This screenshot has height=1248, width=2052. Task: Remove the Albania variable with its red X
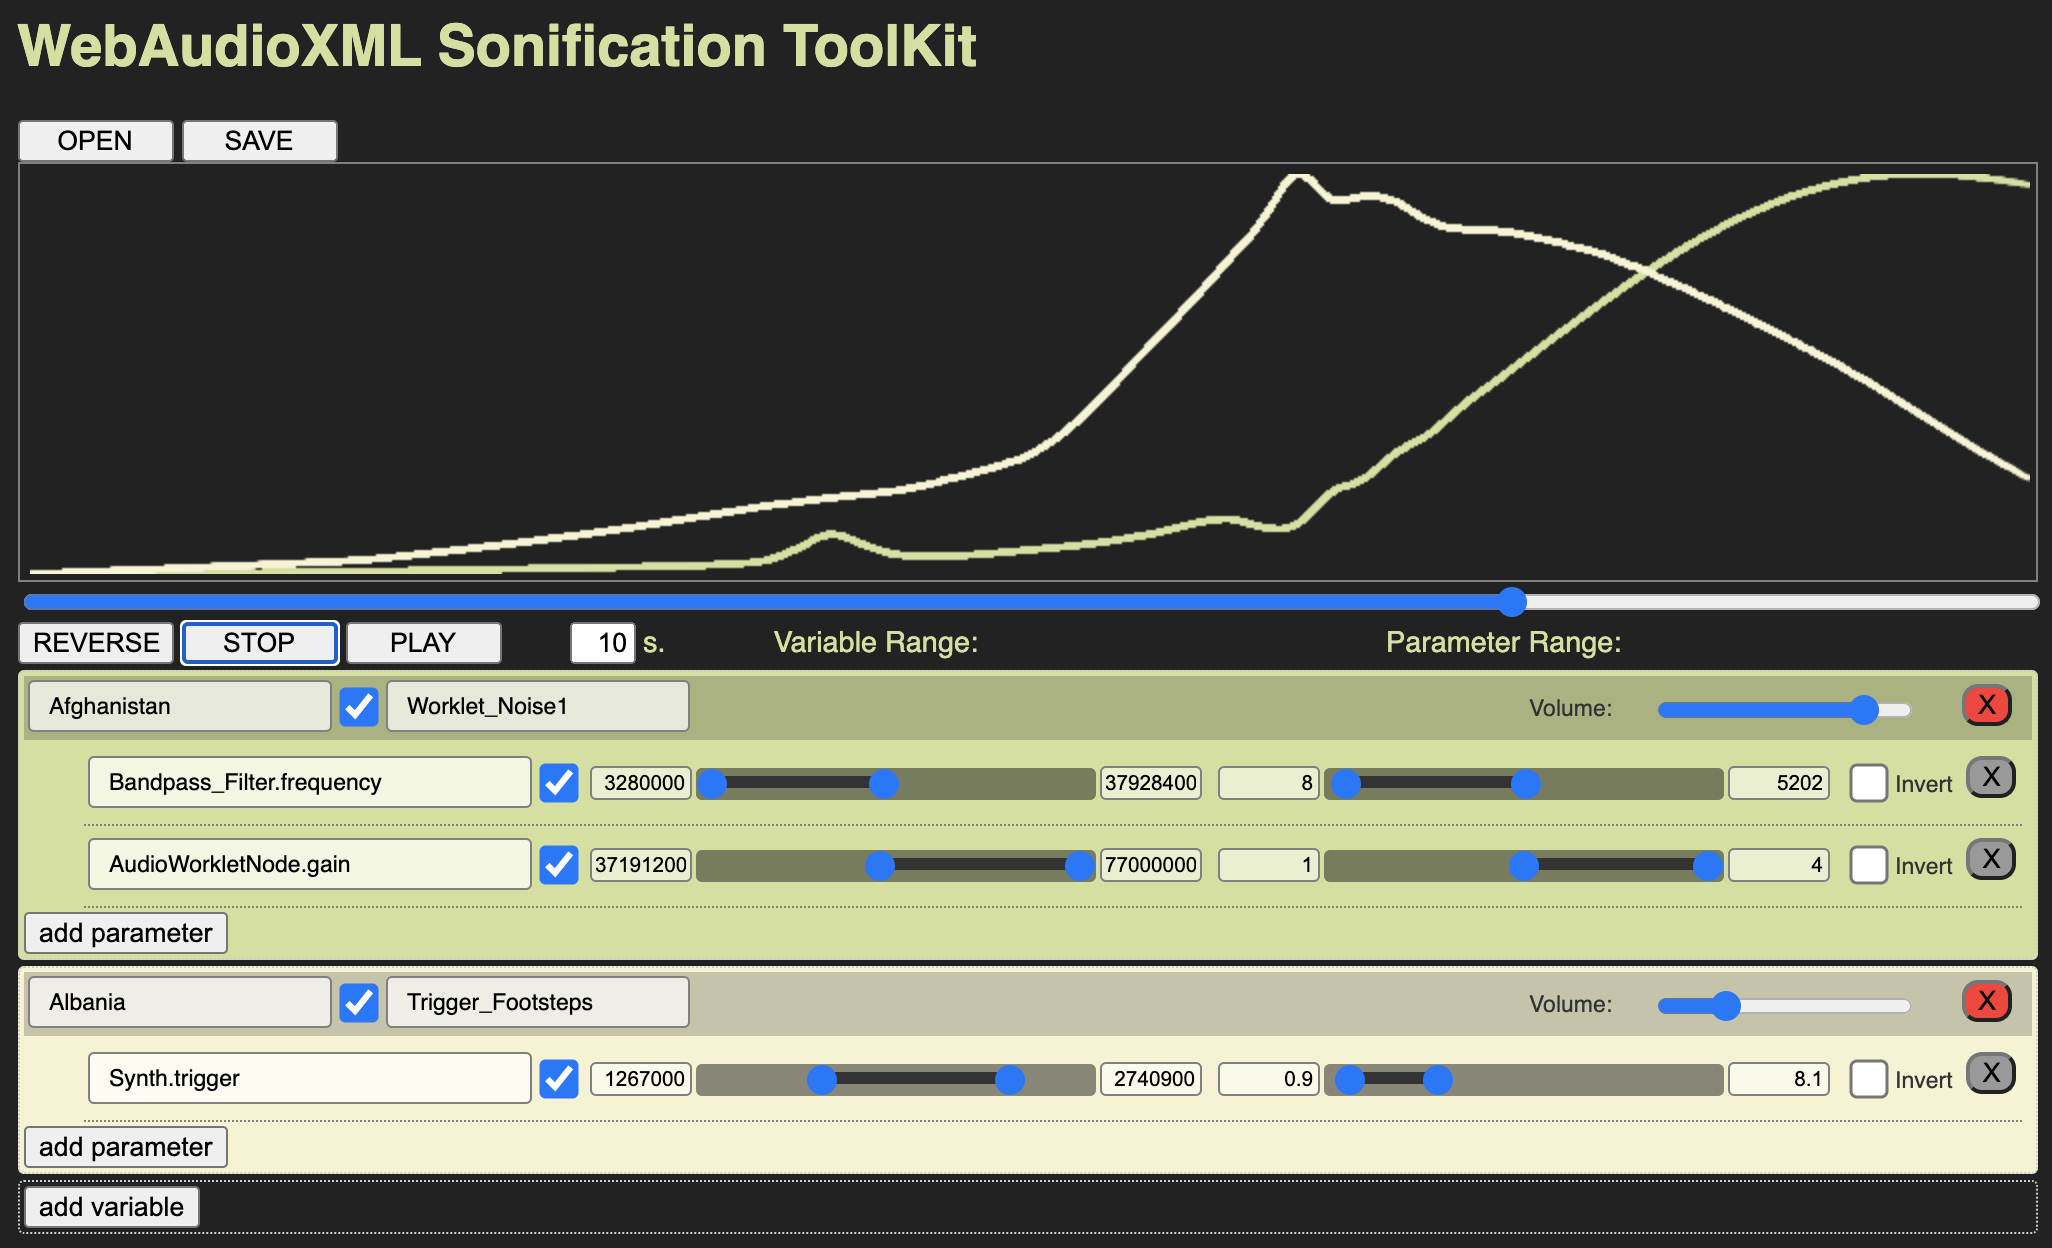pyautogui.click(x=1986, y=1001)
